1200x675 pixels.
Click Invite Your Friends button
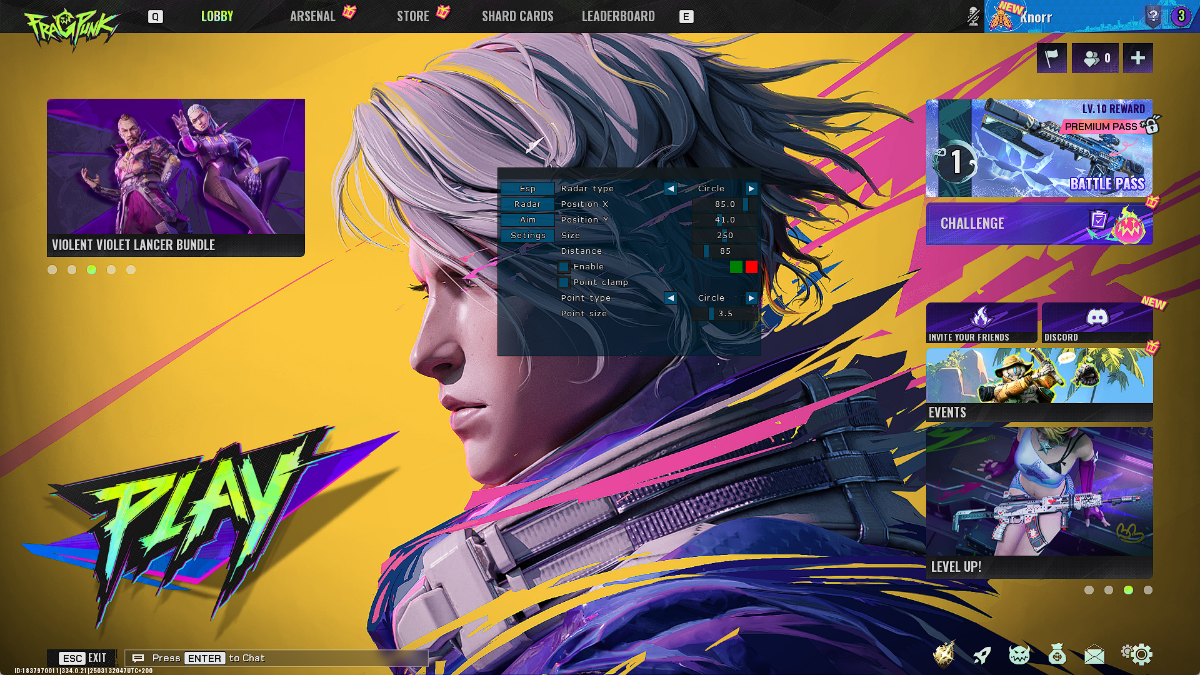click(x=981, y=323)
